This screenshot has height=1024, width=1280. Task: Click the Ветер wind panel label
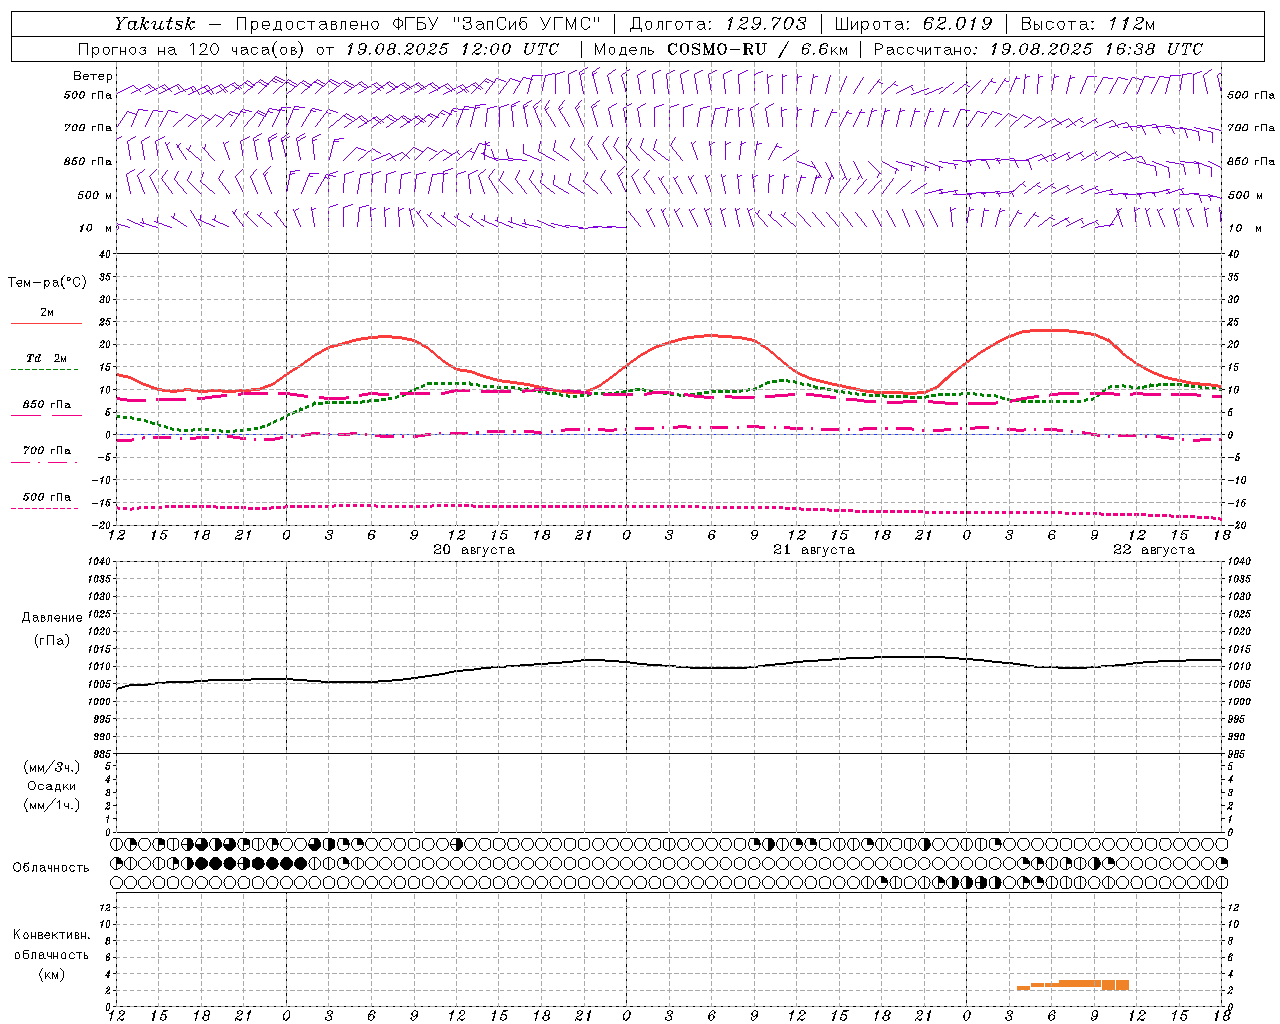[93, 76]
